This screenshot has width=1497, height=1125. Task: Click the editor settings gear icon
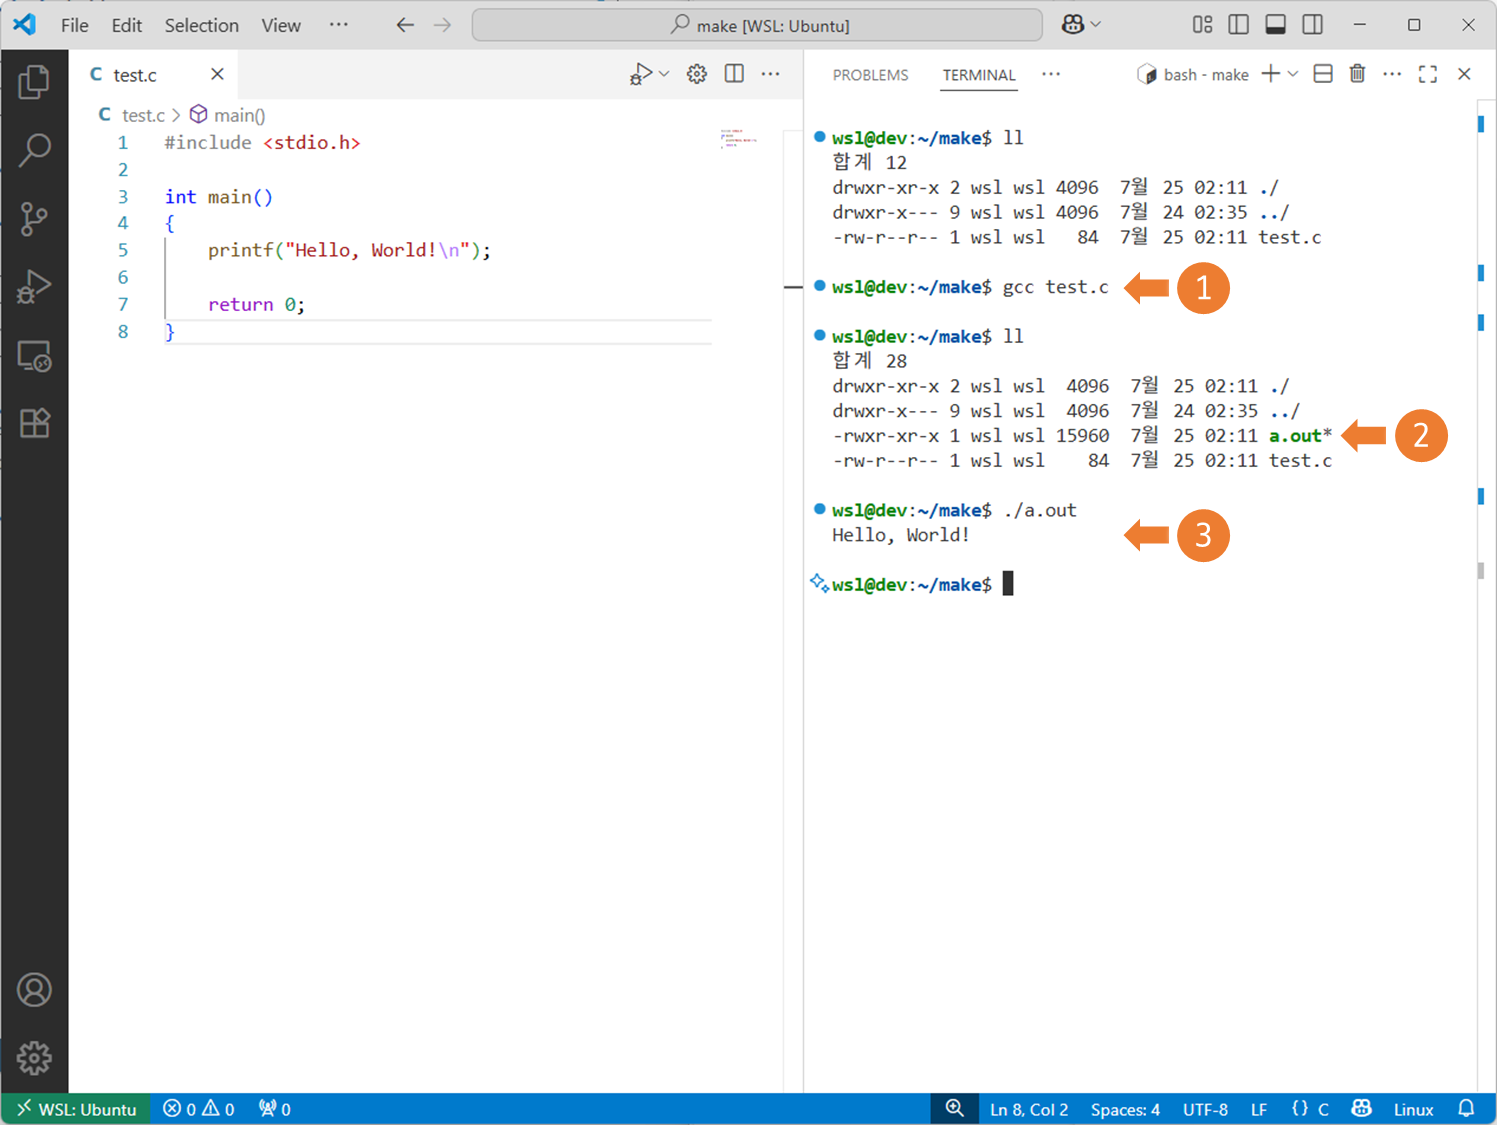click(x=697, y=74)
